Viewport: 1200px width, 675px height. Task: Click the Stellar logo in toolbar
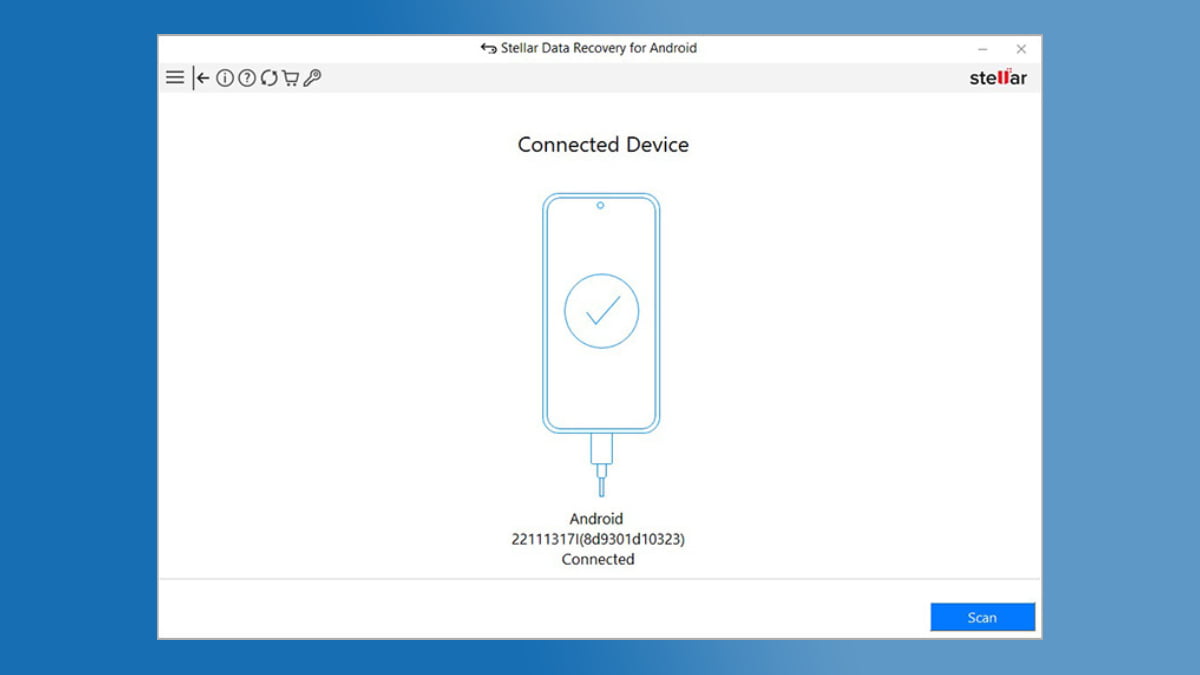coord(997,78)
